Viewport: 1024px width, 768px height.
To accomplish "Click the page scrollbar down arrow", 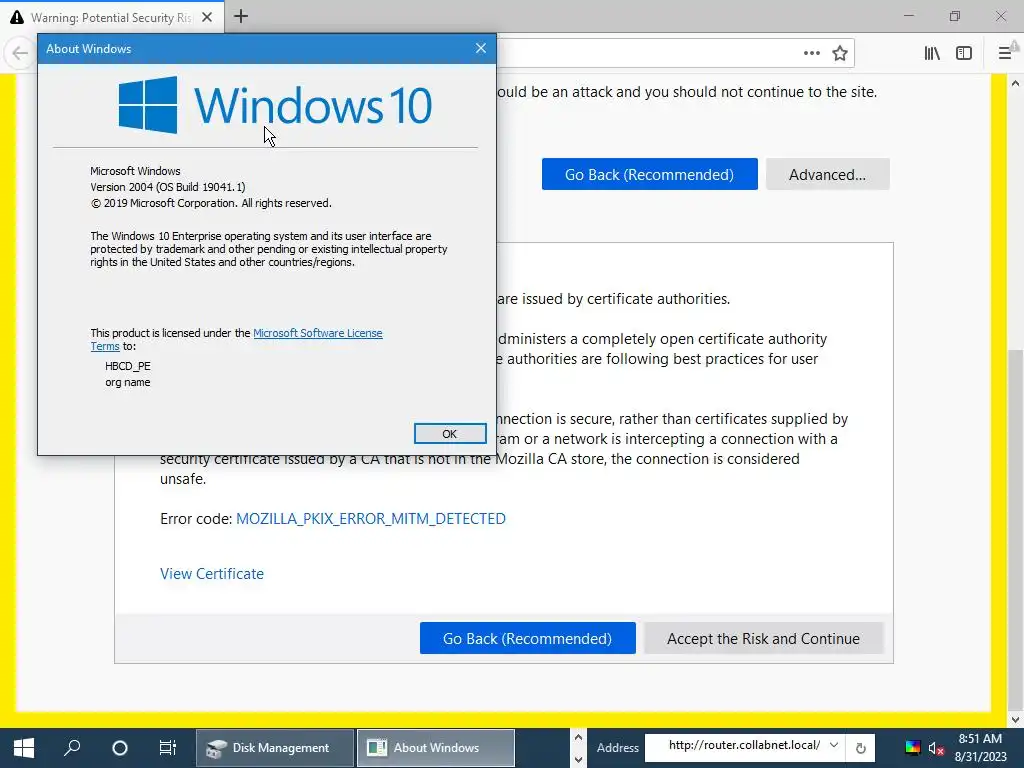I will click(1015, 719).
